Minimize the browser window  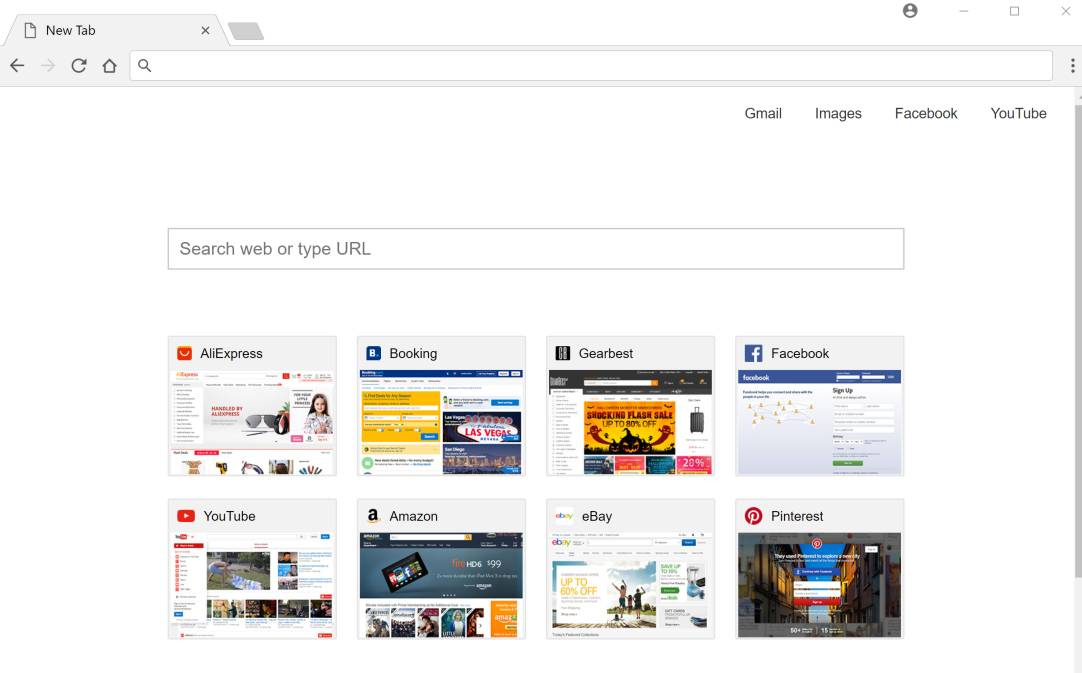[964, 10]
